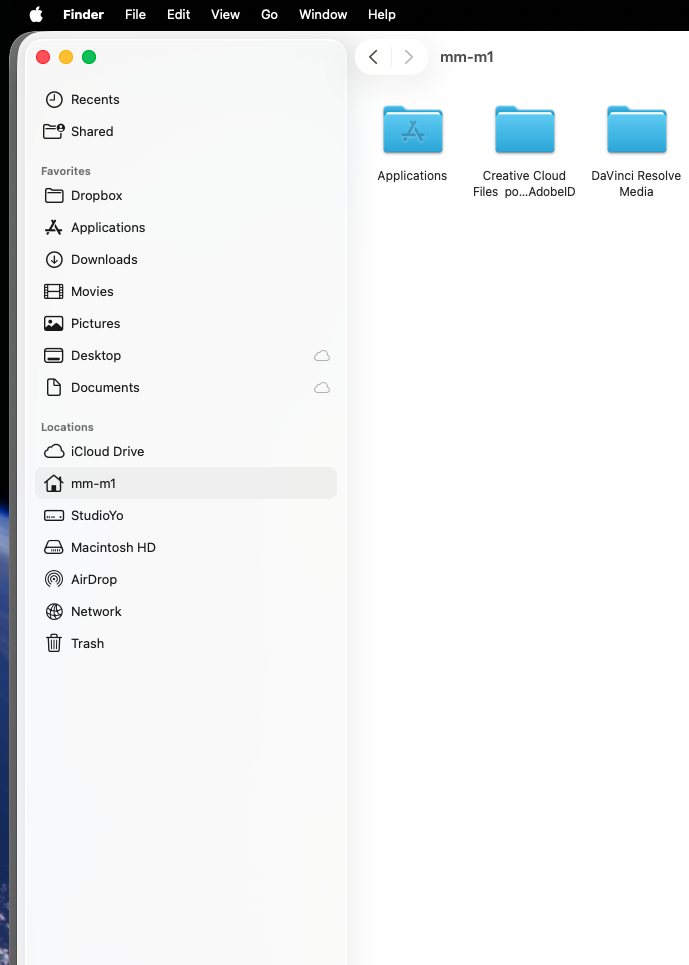Open the Help menu

click(x=381, y=14)
